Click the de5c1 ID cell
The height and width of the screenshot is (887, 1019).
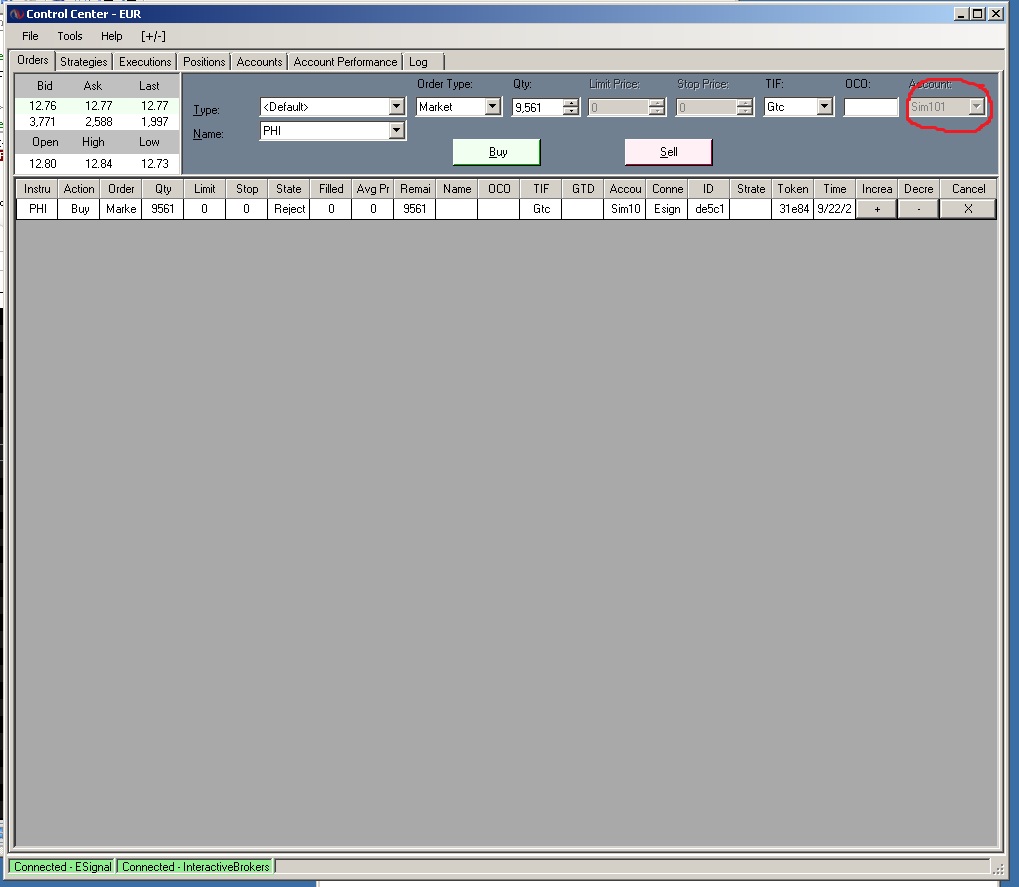(x=708, y=209)
